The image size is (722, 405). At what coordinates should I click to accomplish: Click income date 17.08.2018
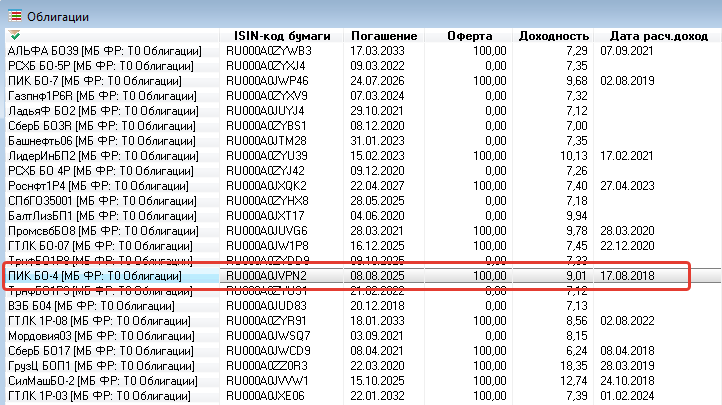[627, 276]
